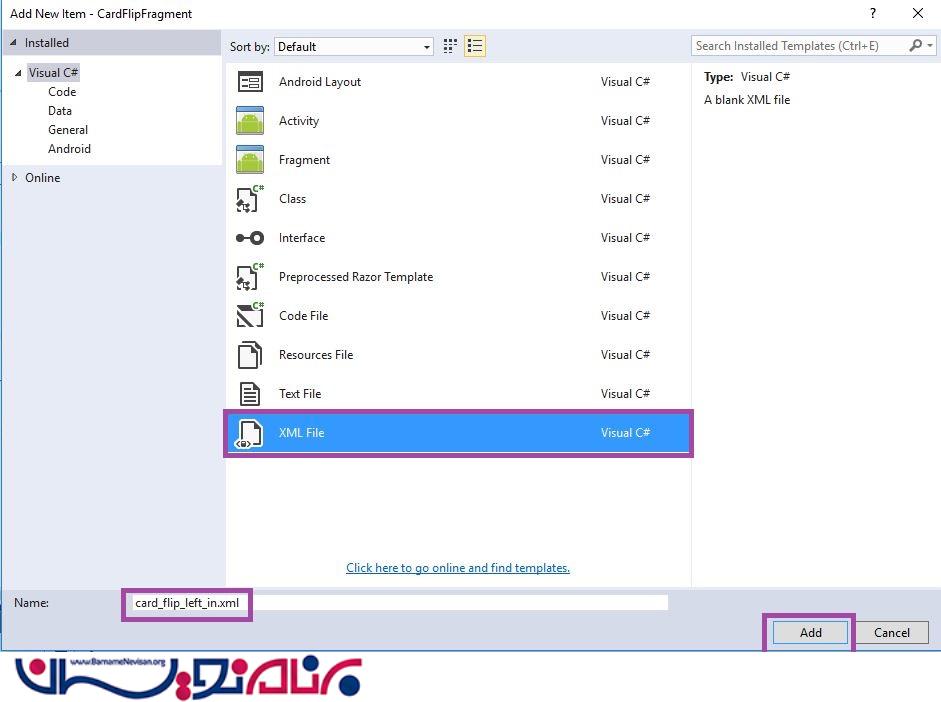Select the General category
Image resolution: width=941 pixels, height=702 pixels.
(68, 130)
